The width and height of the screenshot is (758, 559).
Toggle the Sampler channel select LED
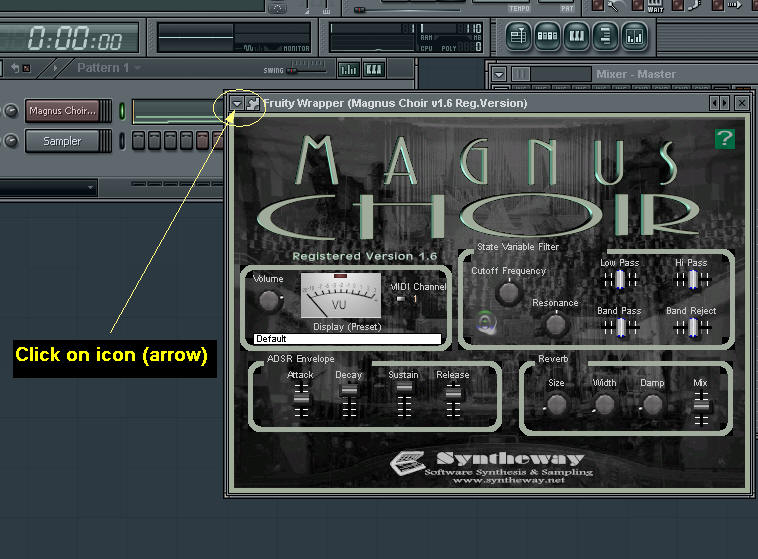pos(122,141)
